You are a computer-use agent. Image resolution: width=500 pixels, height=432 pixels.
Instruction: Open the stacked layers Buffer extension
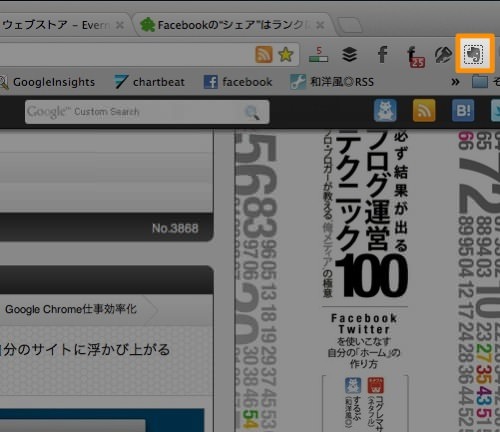[x=349, y=54]
